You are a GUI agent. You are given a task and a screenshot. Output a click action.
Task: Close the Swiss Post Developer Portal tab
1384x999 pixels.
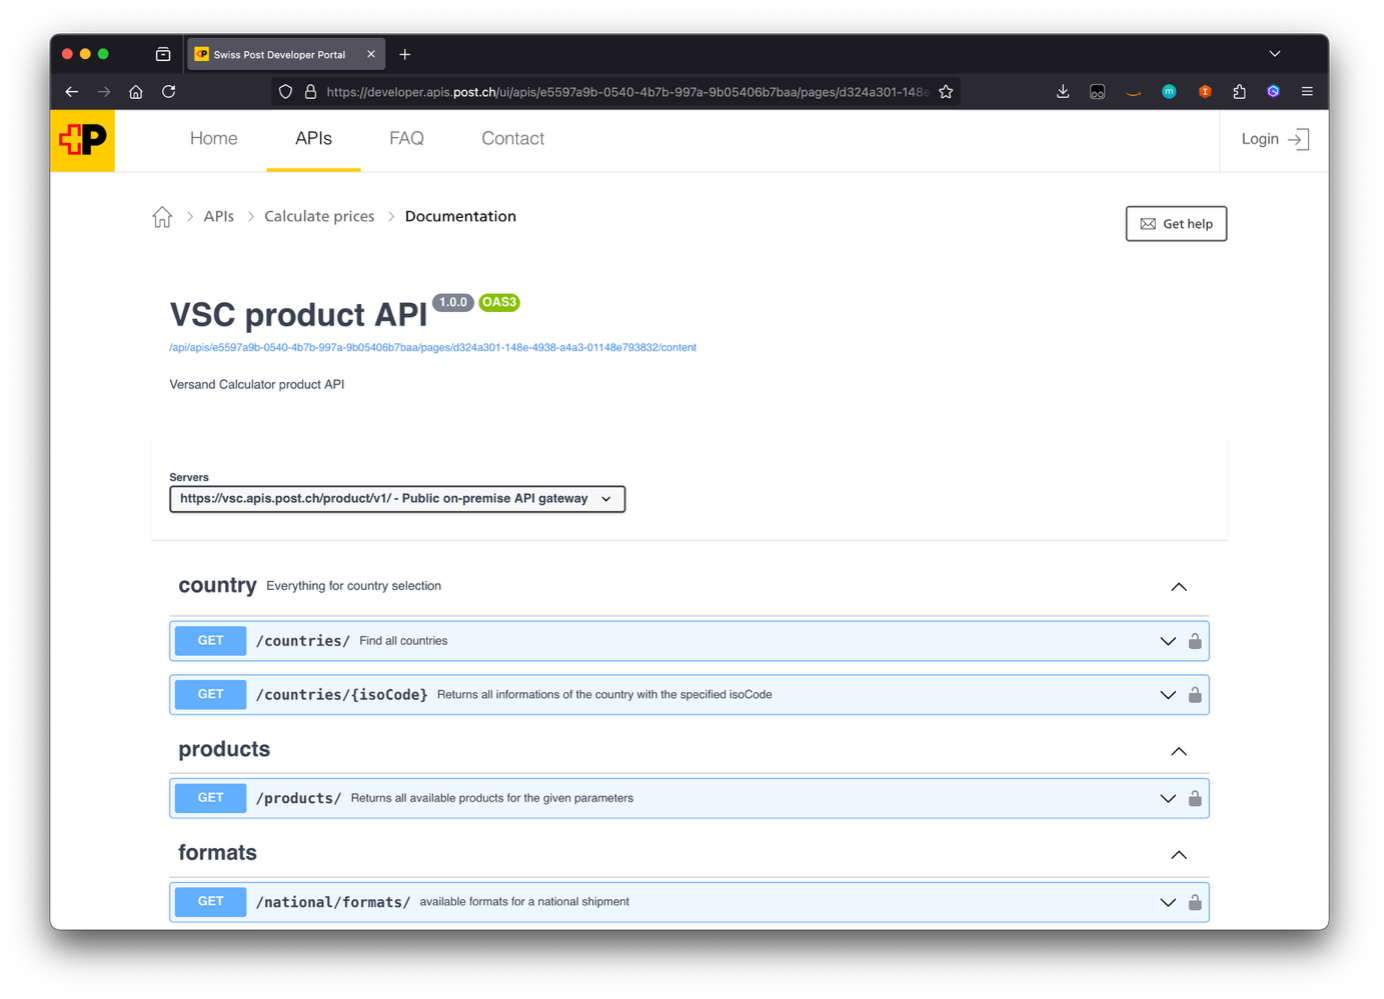click(x=371, y=54)
